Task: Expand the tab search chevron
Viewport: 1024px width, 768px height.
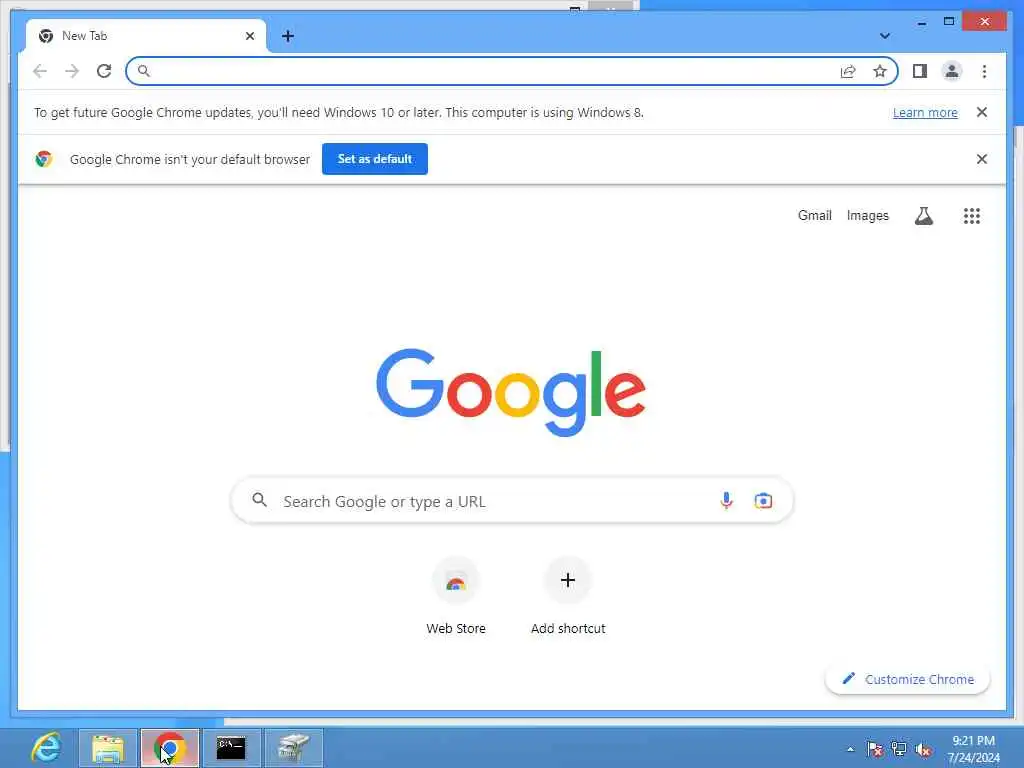Action: pos(884,36)
